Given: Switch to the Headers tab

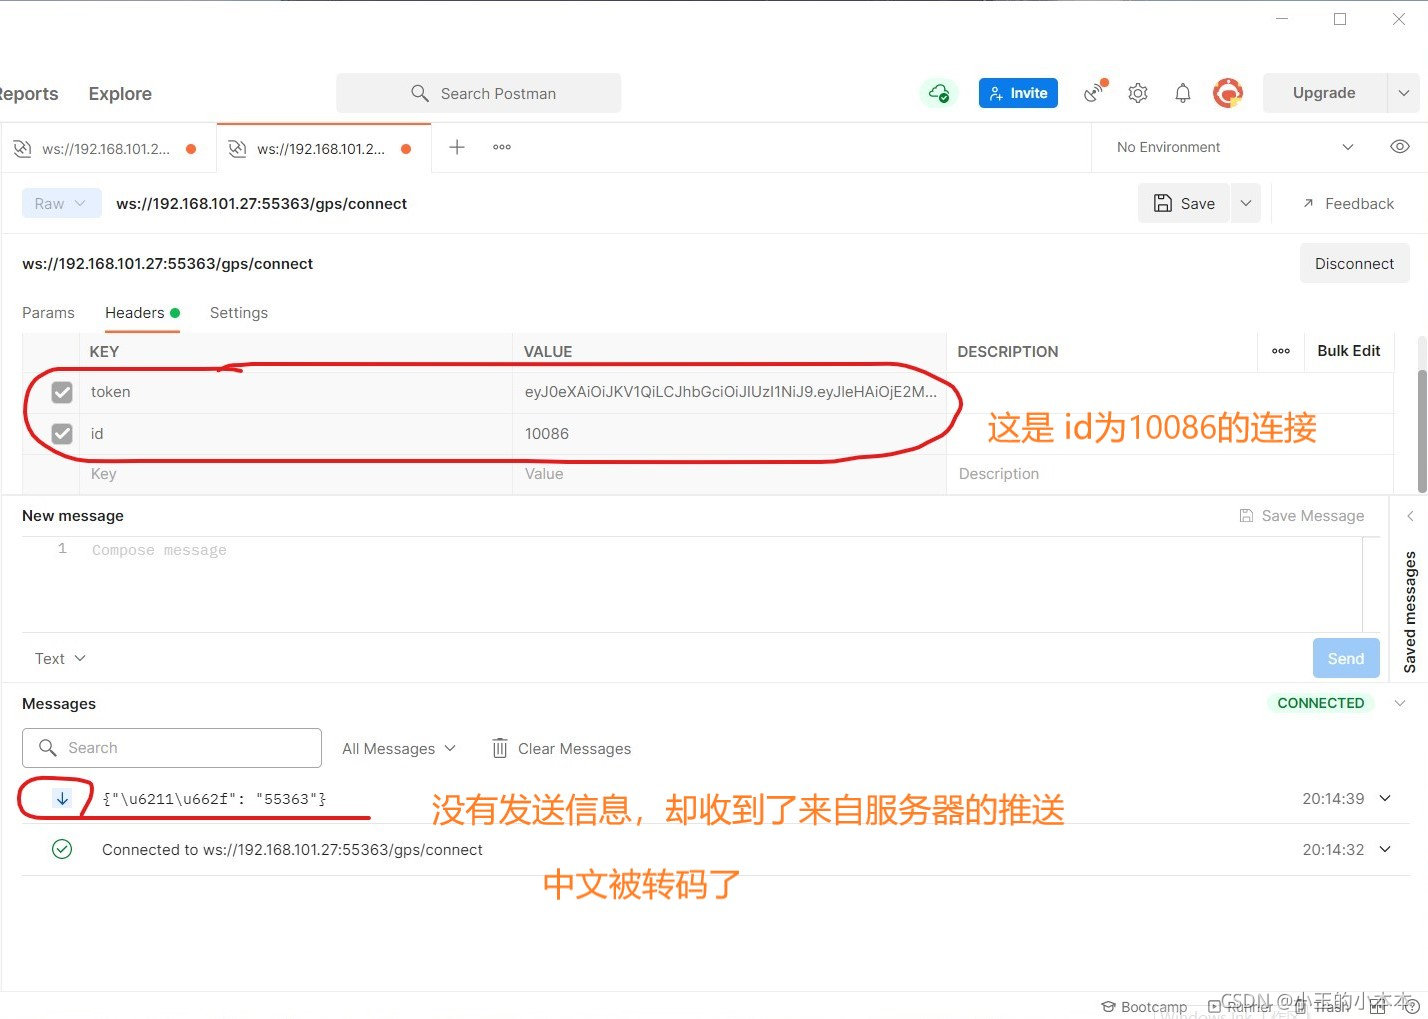Looking at the screenshot, I should (x=142, y=313).
